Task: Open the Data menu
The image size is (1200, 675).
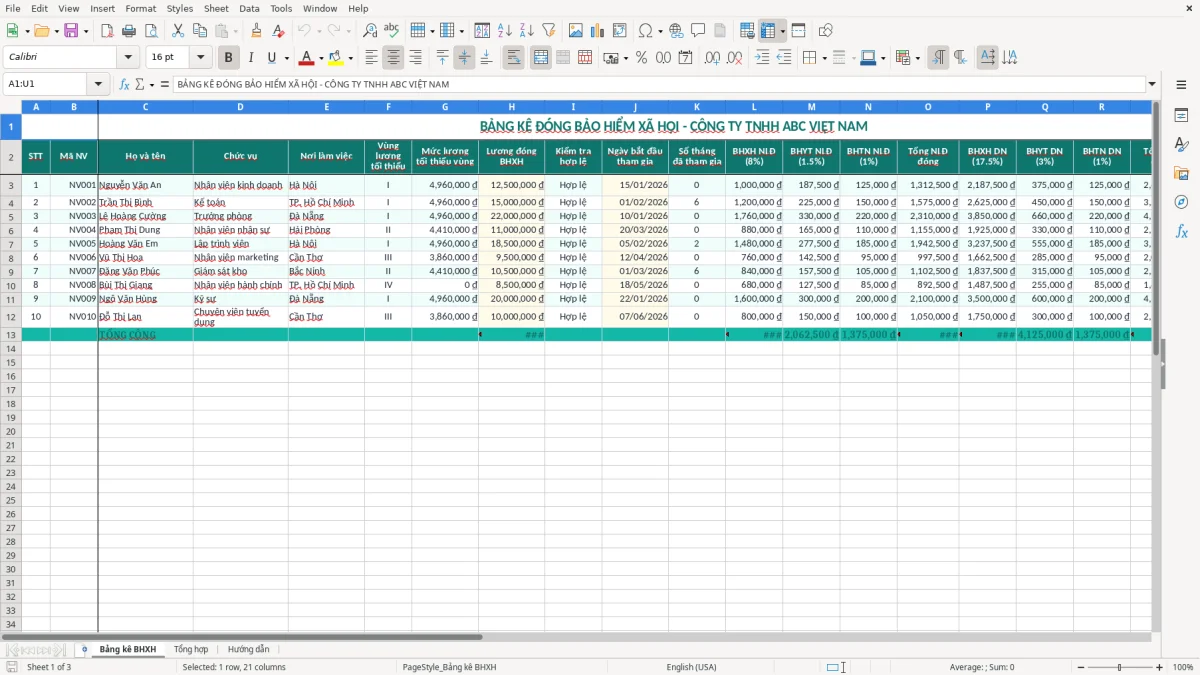Action: pos(249,8)
